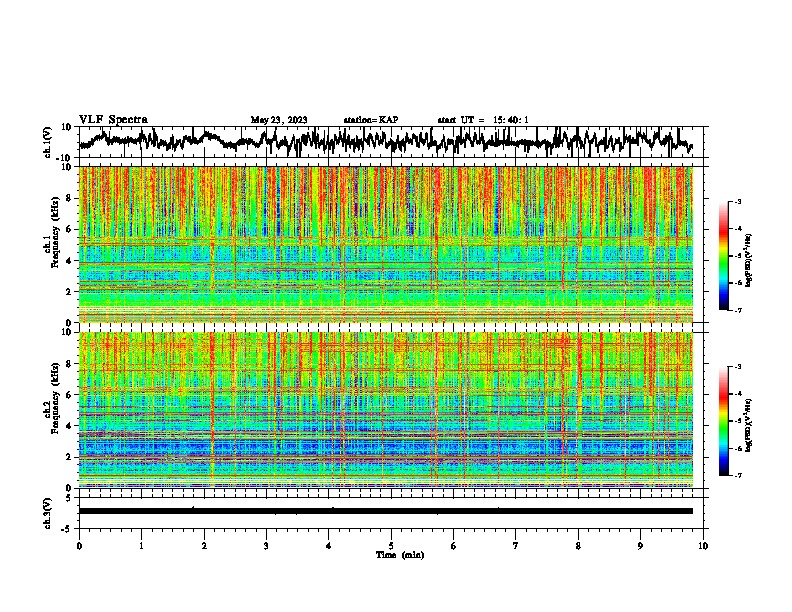Screen dimensions: 792x612
Task: Click the "6" kHz tick of ch.1 spectrogram
Action: 69,229
